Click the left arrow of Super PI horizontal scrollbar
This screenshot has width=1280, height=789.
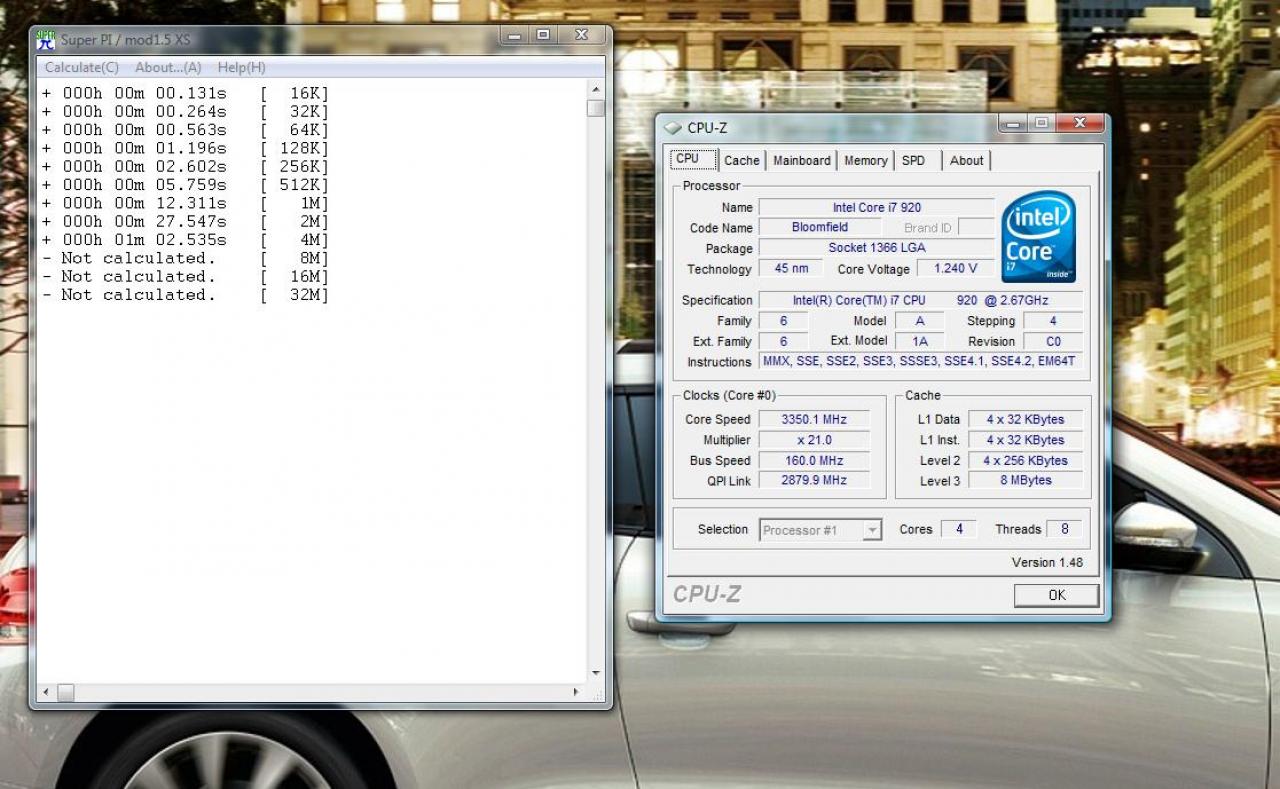[45, 692]
